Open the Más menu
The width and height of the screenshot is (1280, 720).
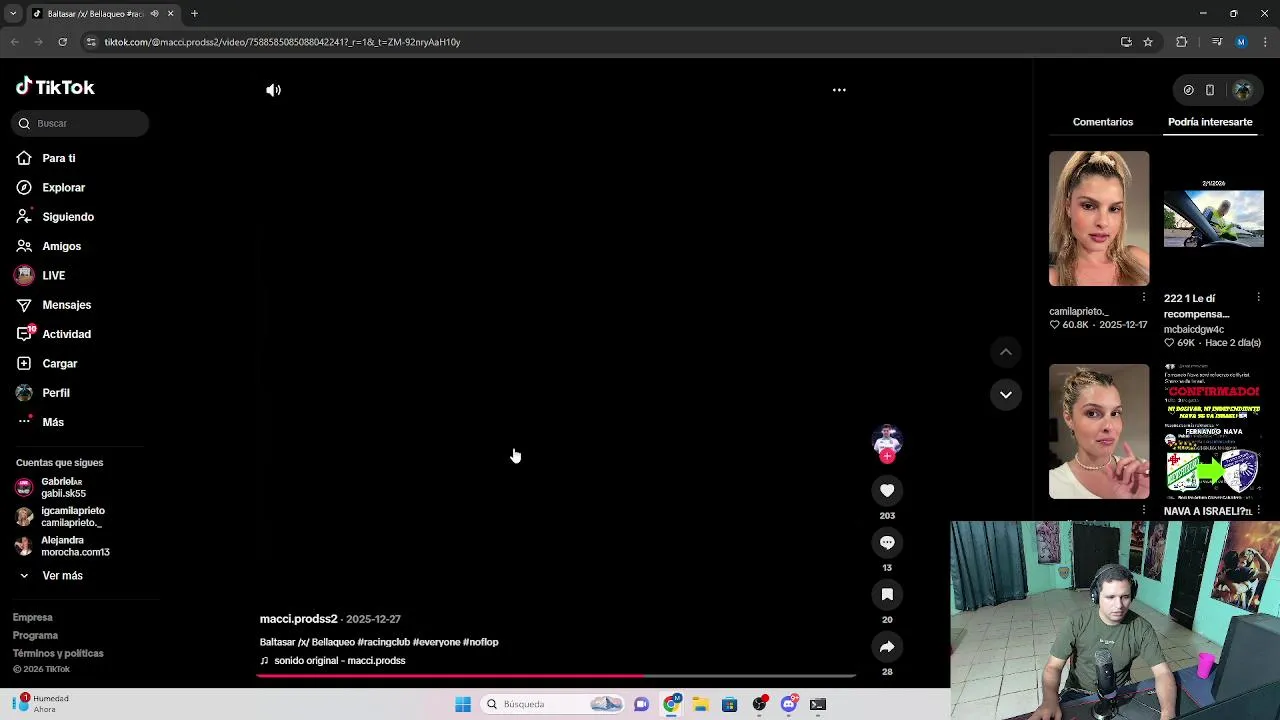click(x=52, y=422)
